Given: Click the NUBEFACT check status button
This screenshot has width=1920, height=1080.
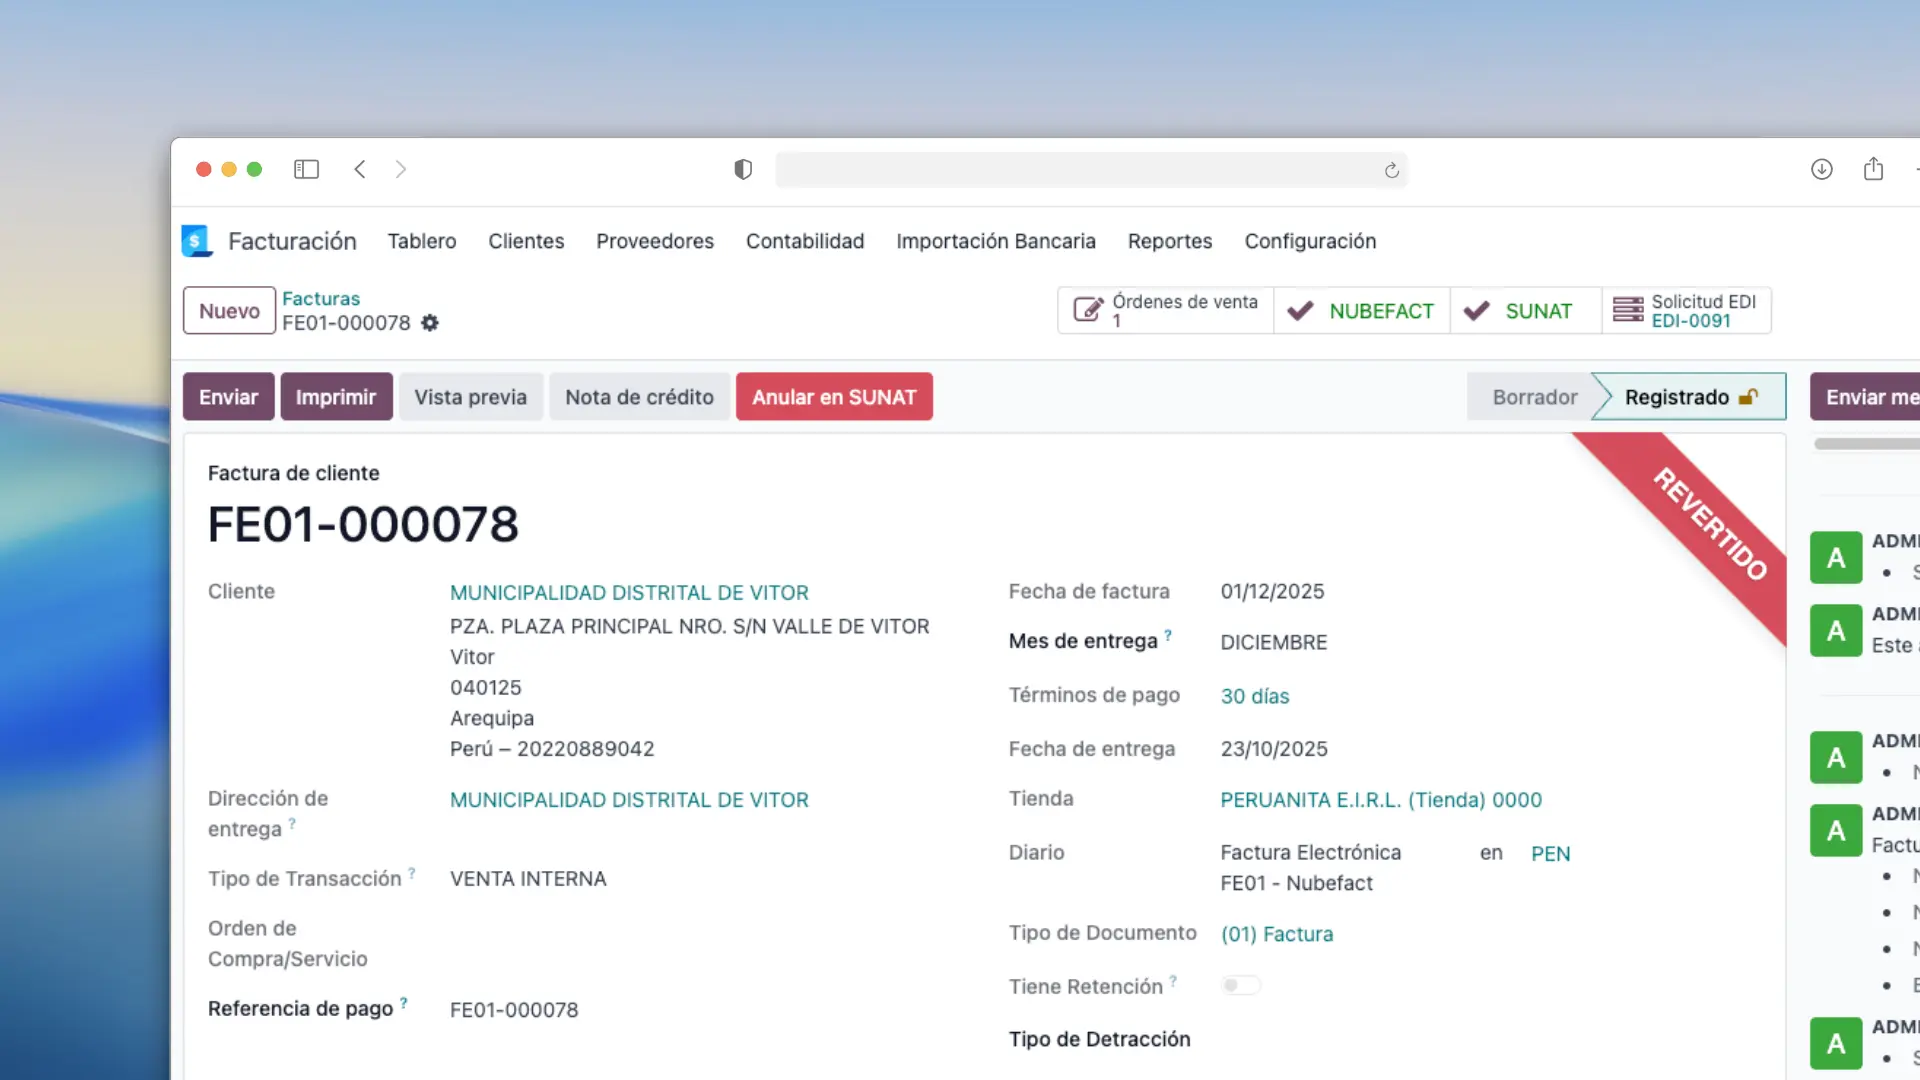Looking at the screenshot, I should (1361, 311).
